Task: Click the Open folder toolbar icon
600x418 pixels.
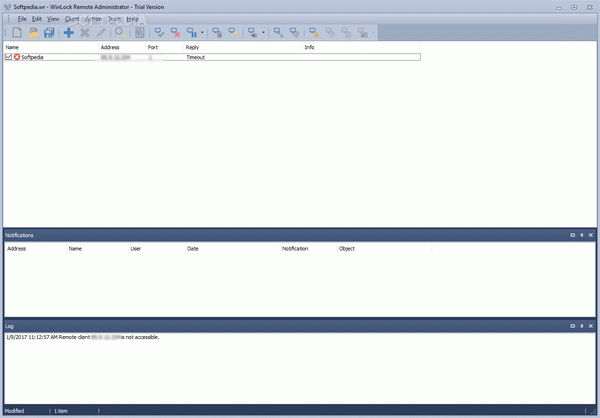Action: coord(33,33)
